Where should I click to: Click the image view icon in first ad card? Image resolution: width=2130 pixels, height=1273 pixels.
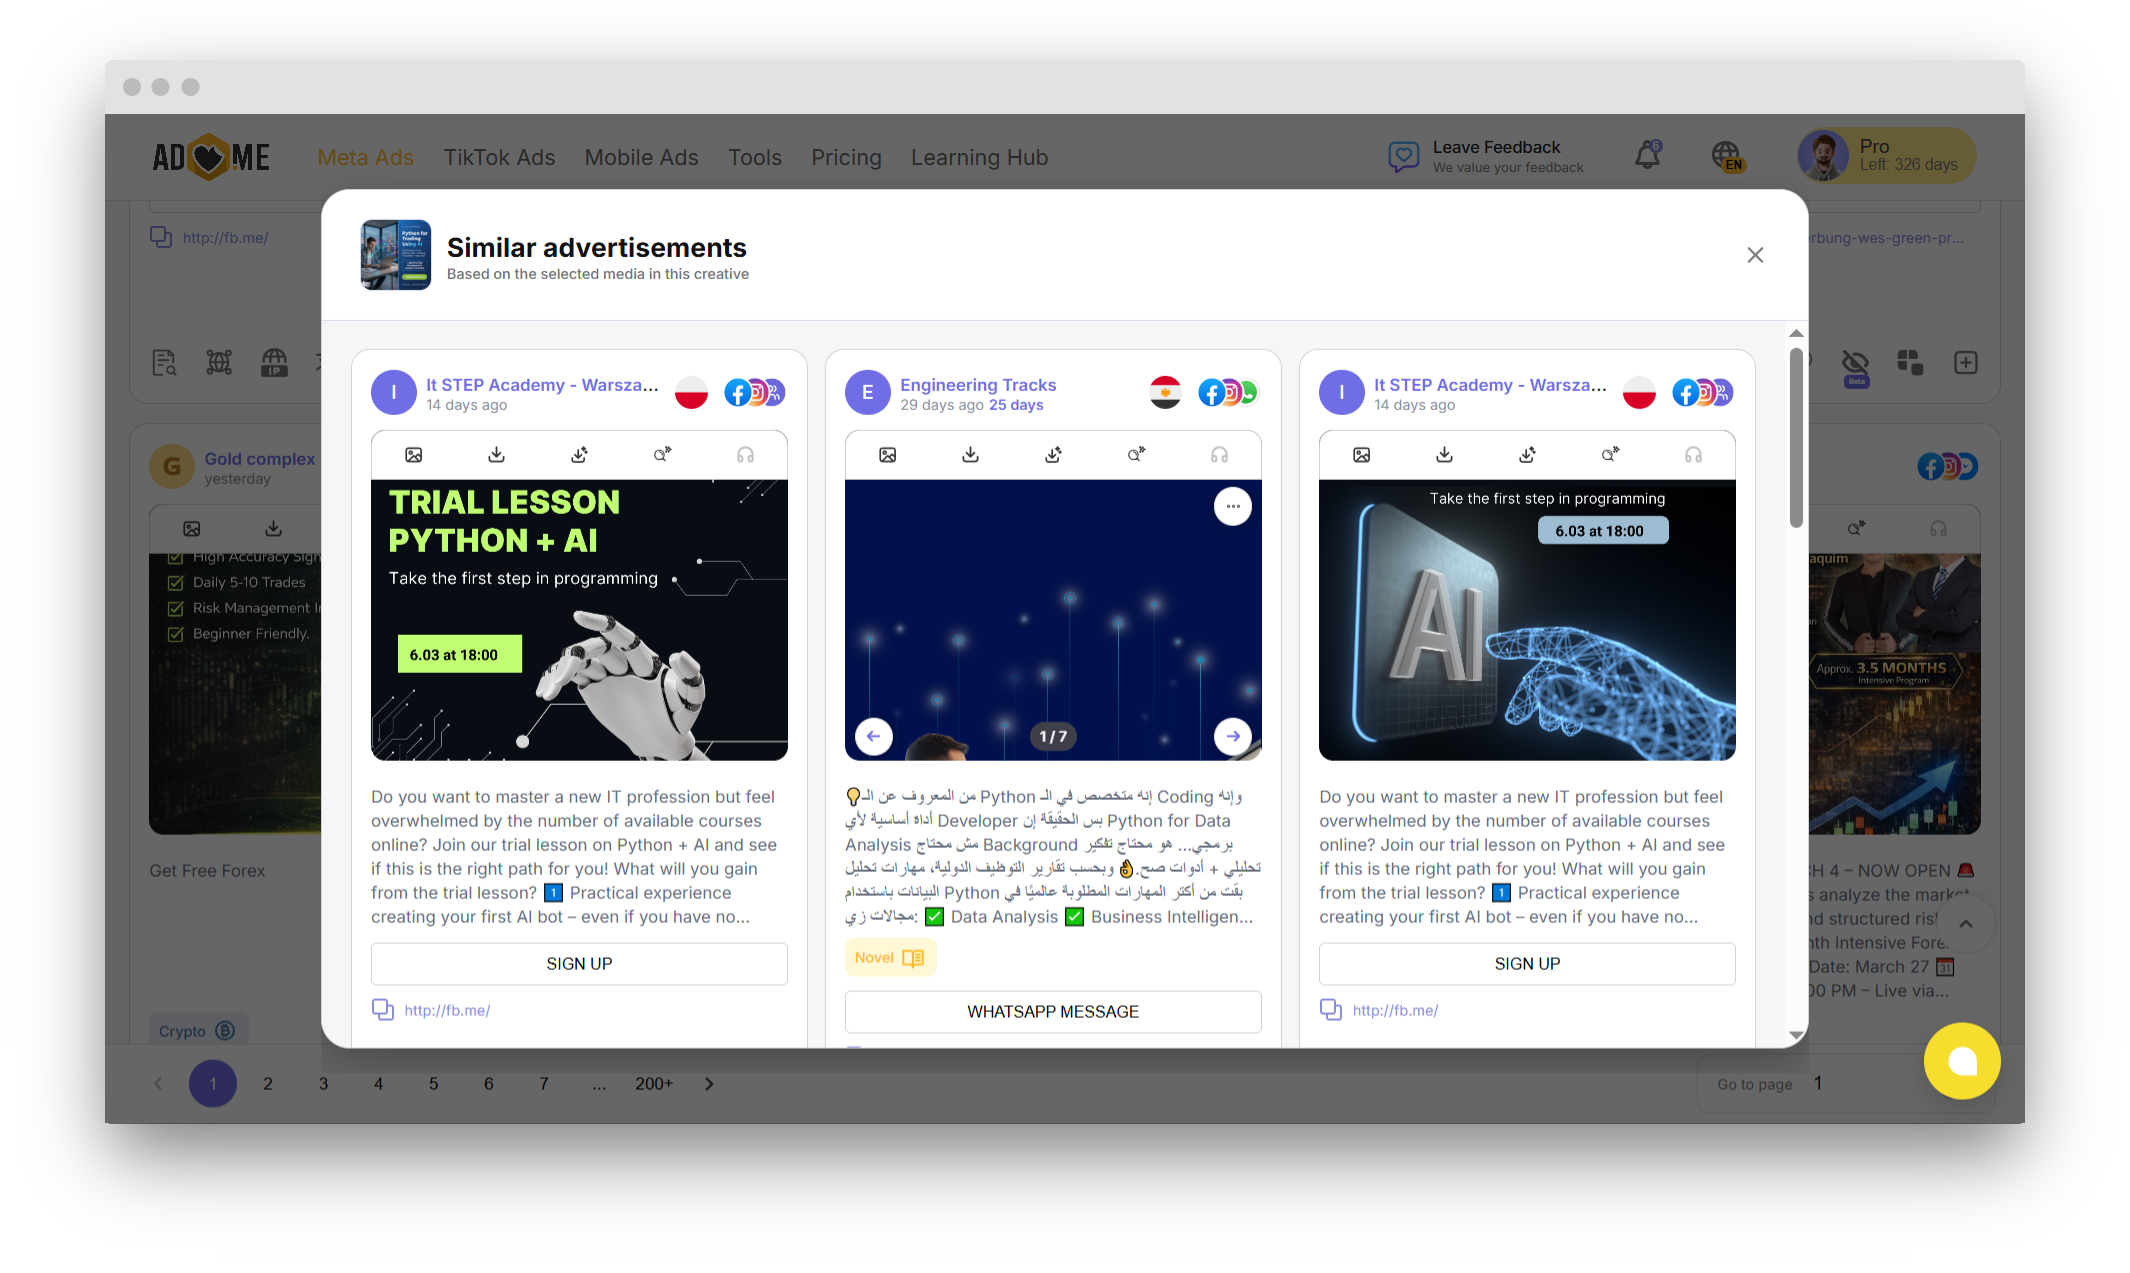[413, 455]
